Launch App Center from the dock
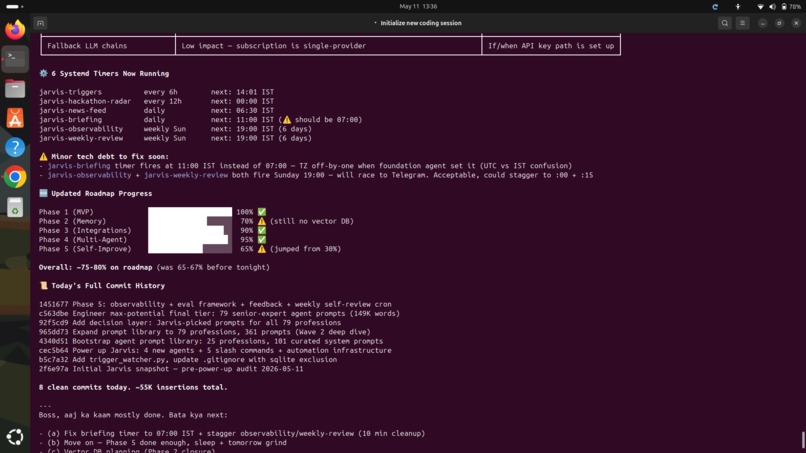Screen dimensions: 806x453 click(15, 118)
